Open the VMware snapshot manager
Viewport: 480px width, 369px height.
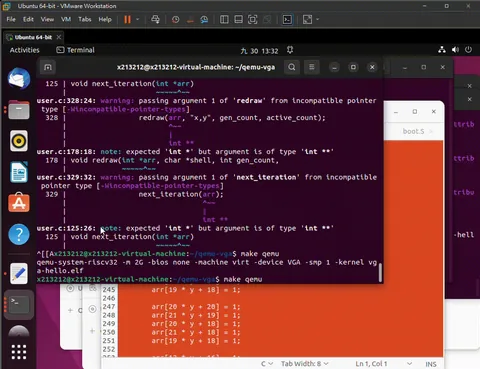coord(204,20)
